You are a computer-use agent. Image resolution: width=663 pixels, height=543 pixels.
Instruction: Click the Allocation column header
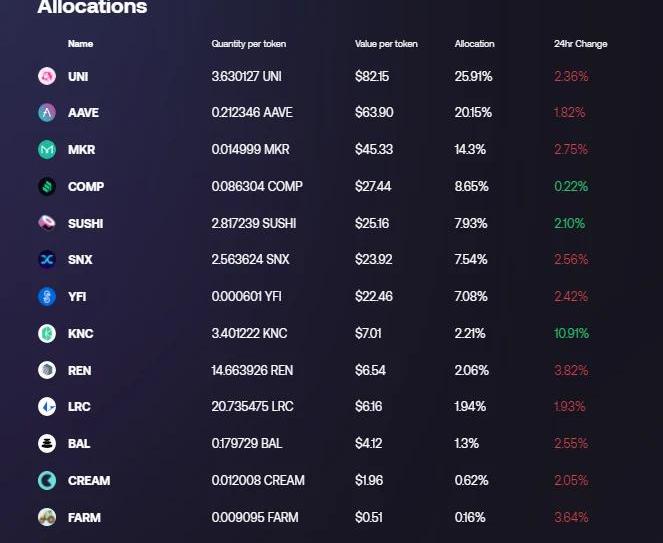(474, 44)
